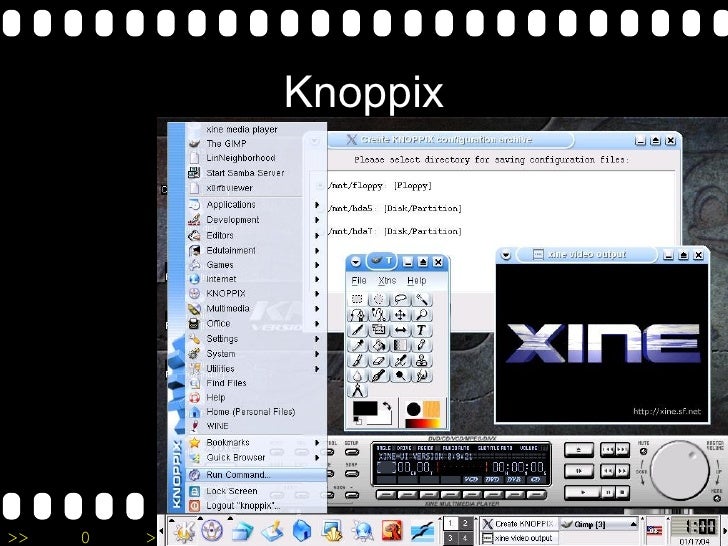The height and width of the screenshot is (546, 728).
Task: Click the keyboard layout flag in tray
Action: point(654,530)
